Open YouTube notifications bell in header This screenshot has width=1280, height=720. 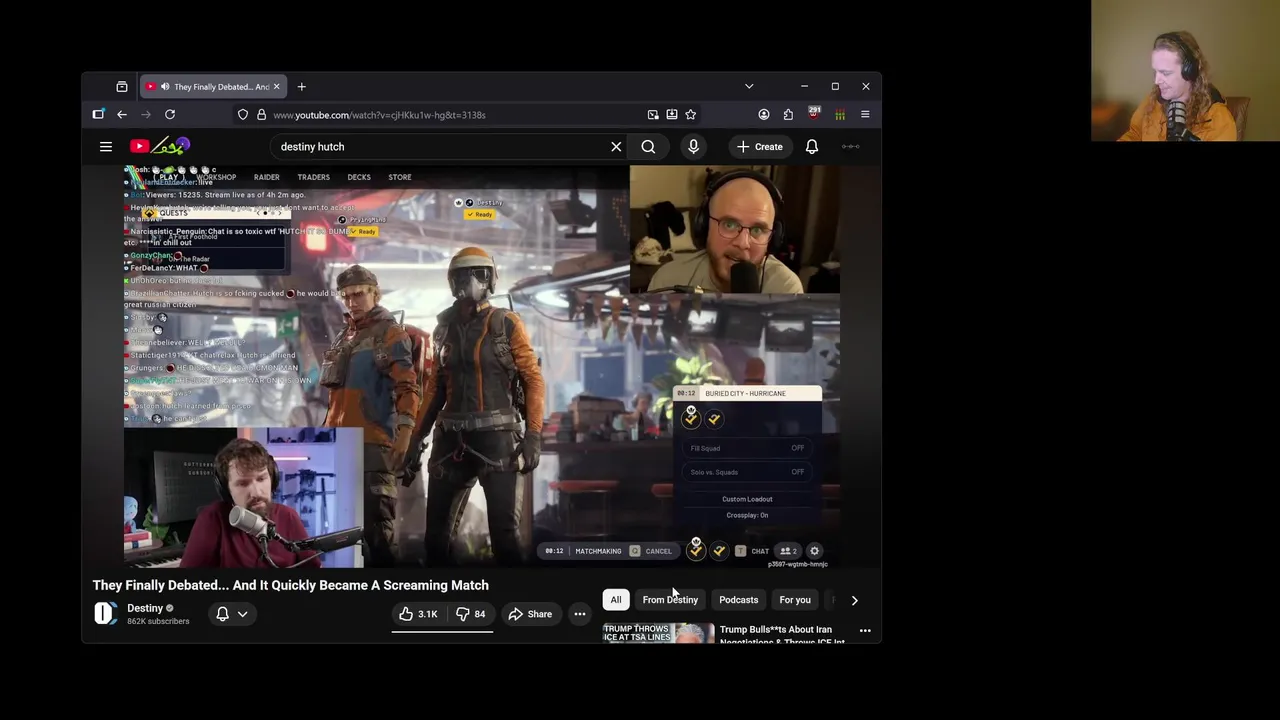[812, 147]
